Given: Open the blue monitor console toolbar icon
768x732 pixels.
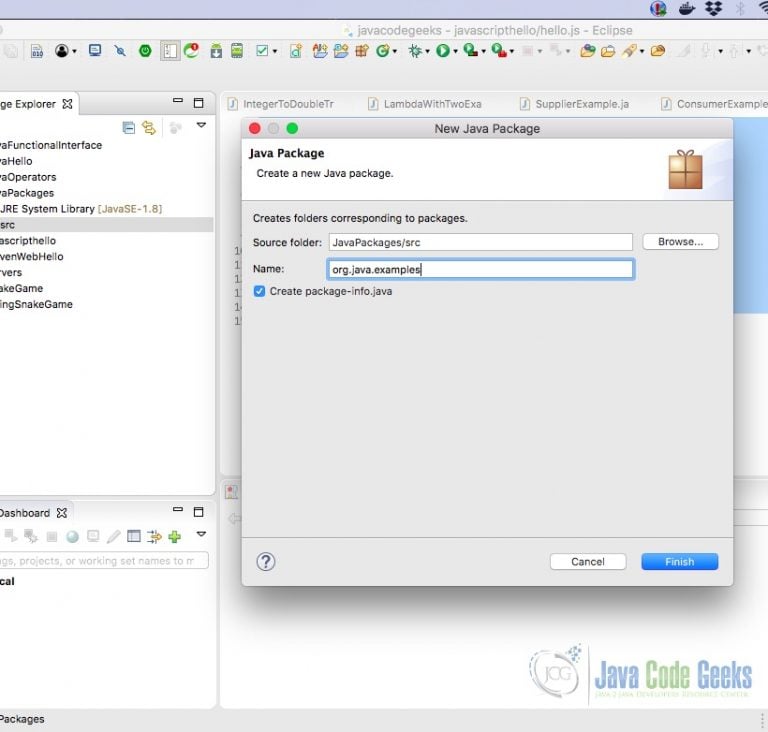Looking at the screenshot, I should (x=95, y=50).
